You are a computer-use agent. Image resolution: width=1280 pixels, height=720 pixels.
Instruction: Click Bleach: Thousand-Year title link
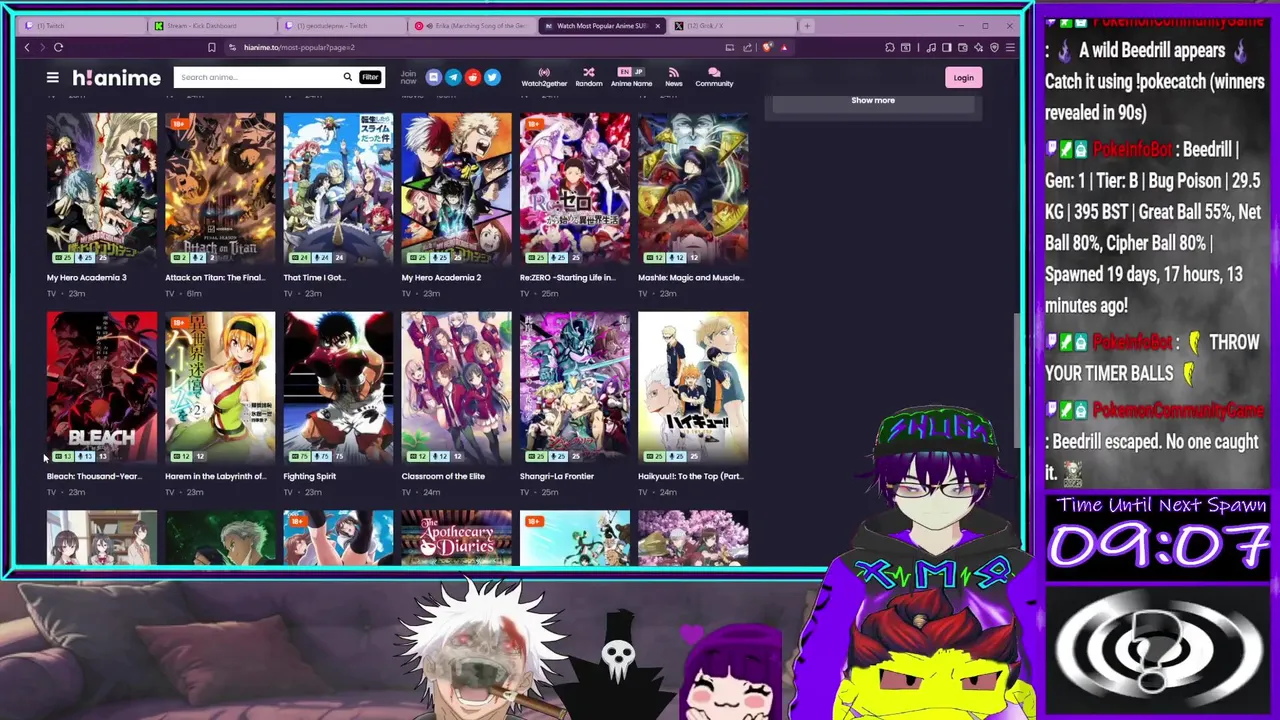pos(94,476)
